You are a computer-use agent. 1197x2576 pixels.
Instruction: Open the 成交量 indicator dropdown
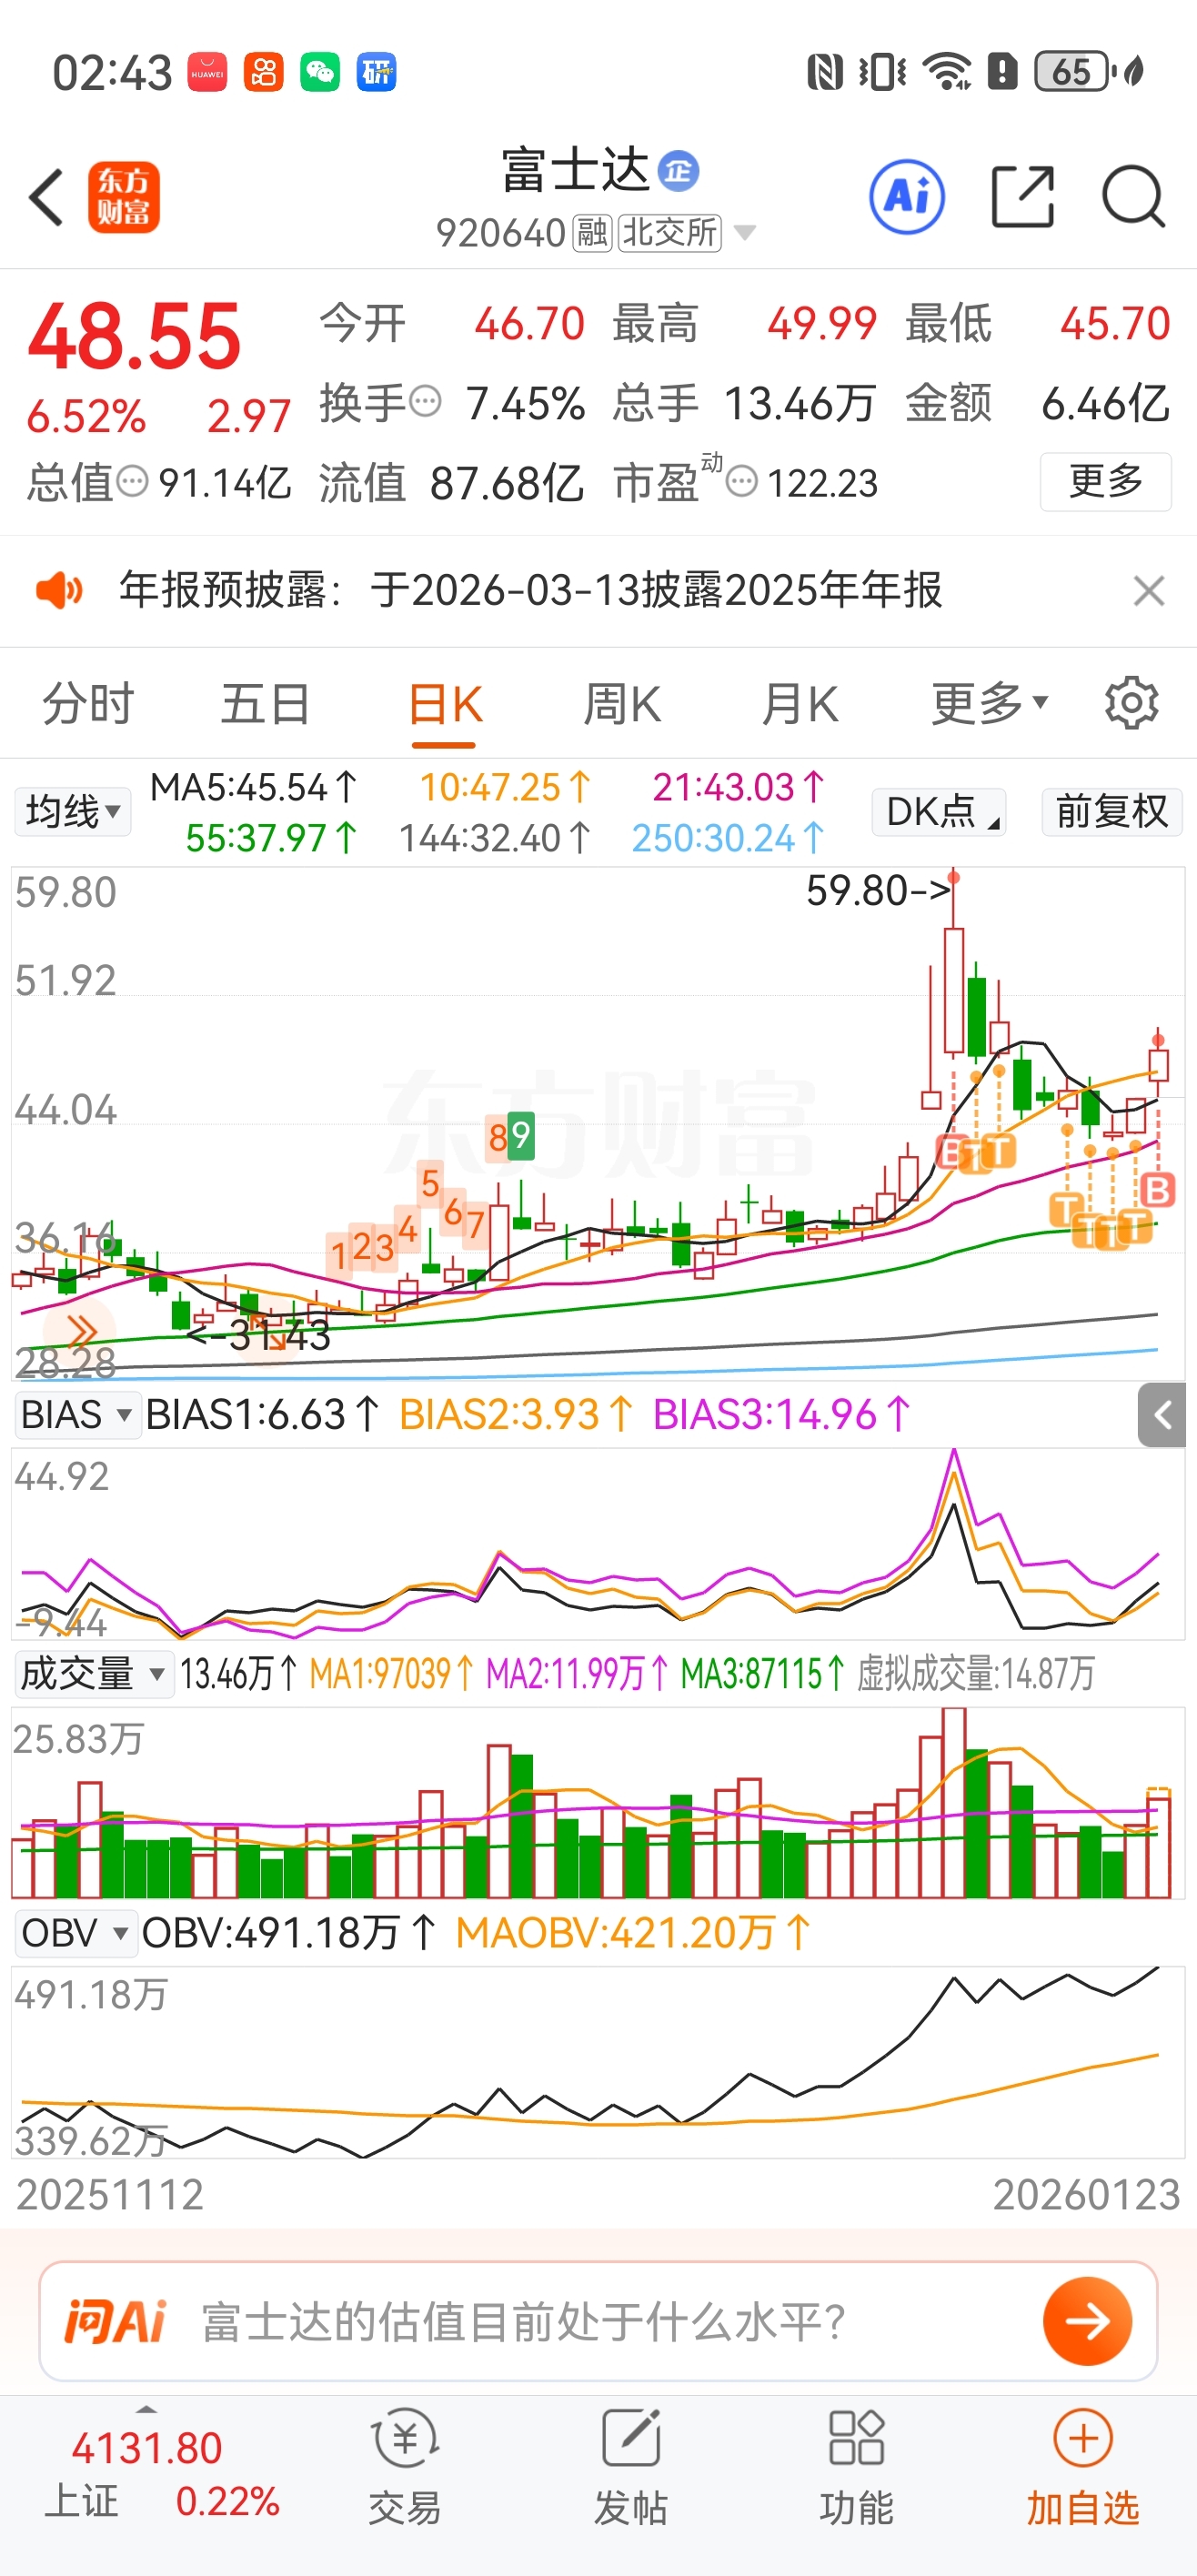point(93,1673)
